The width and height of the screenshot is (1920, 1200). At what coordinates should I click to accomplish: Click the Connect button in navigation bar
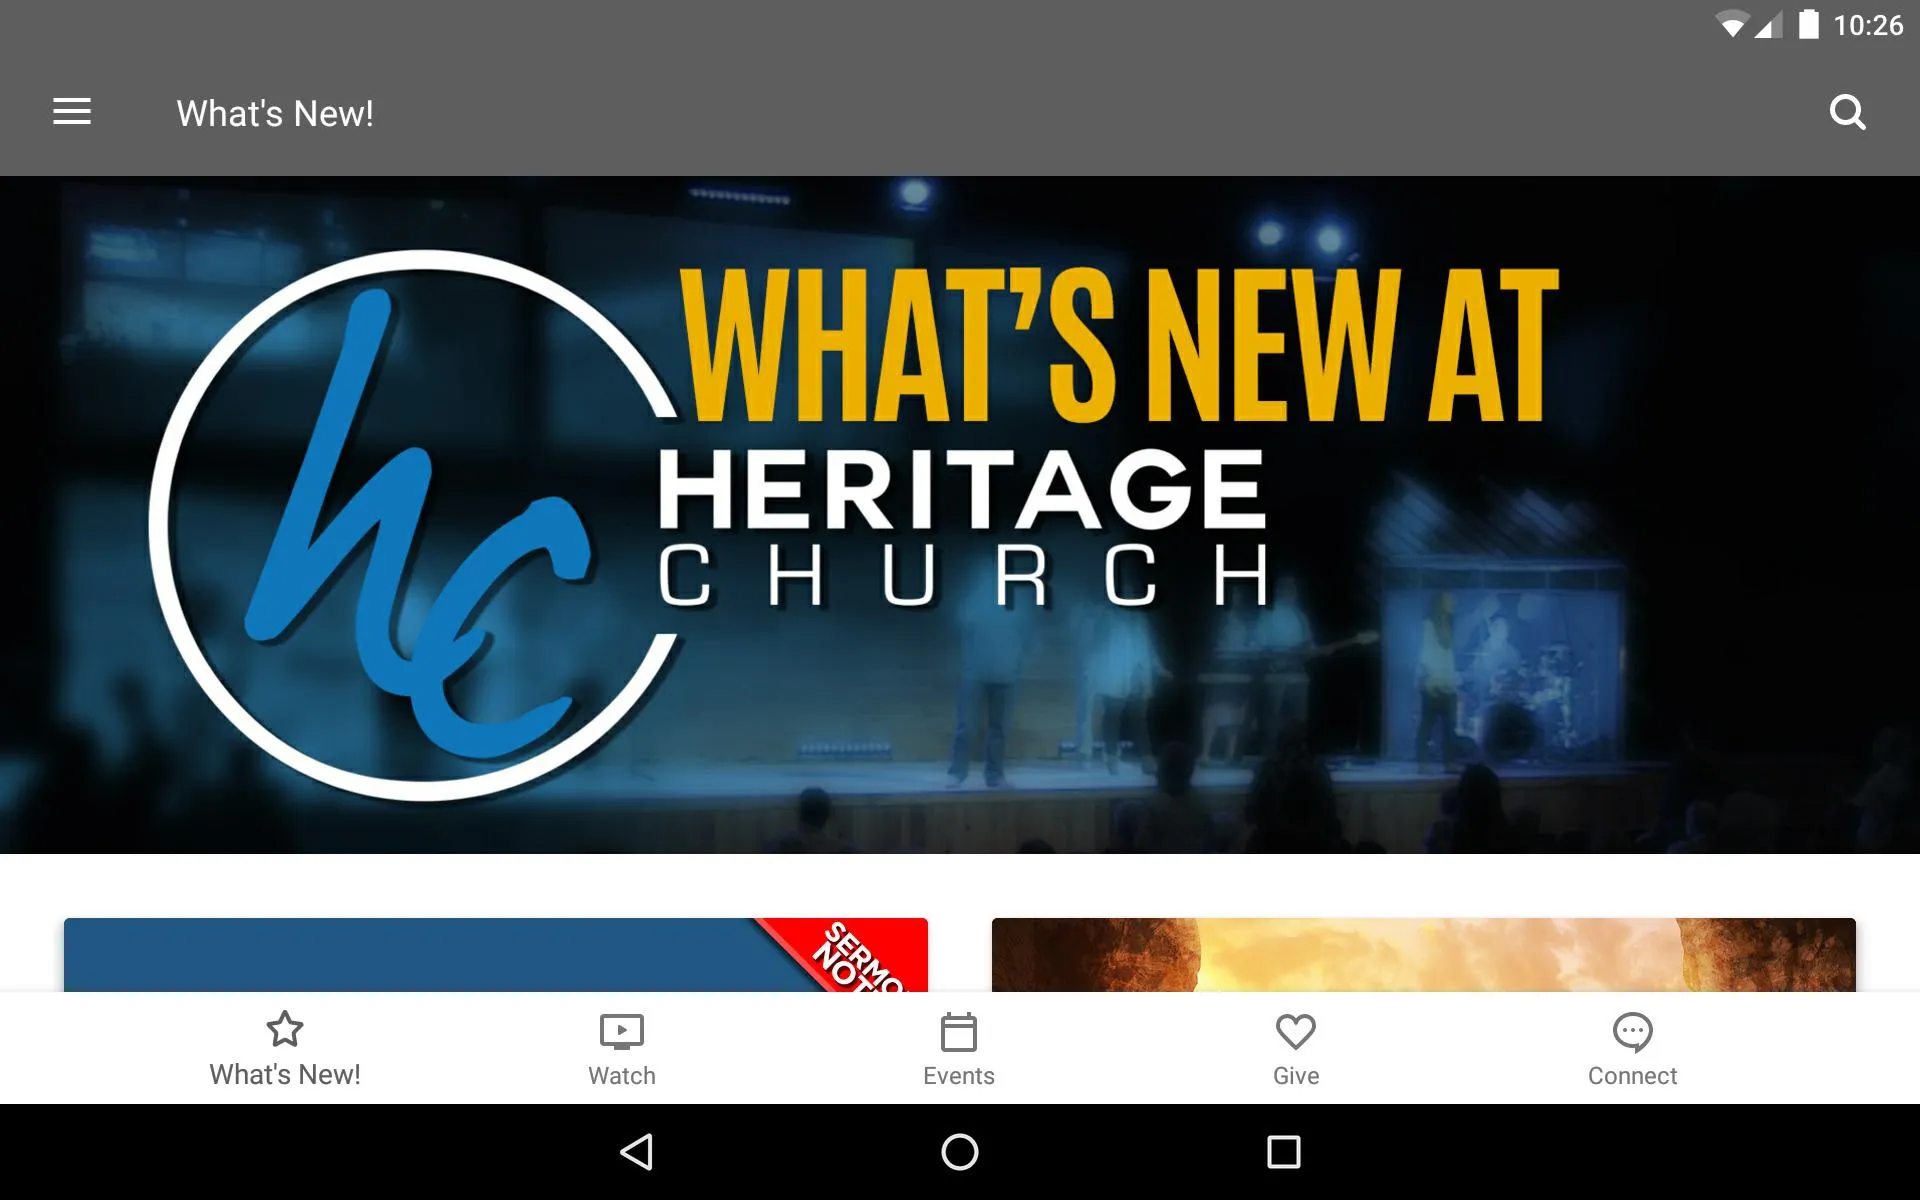[1631, 1048]
